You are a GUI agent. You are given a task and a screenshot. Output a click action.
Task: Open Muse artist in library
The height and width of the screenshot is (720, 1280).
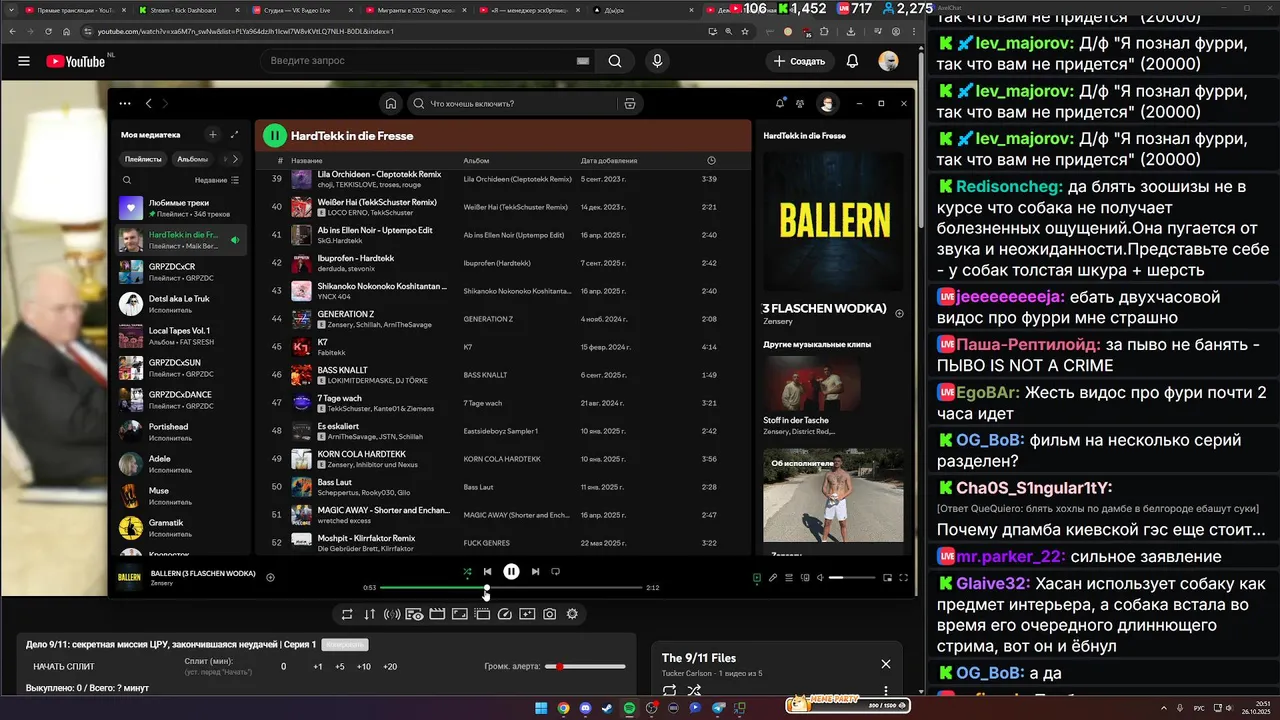click(x=182, y=496)
